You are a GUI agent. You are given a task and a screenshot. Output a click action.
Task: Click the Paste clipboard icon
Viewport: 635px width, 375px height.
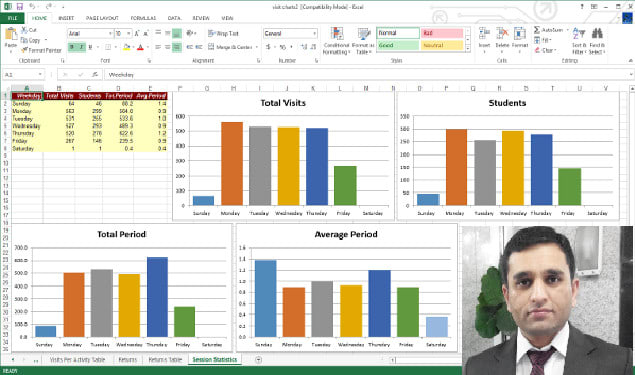point(11,34)
